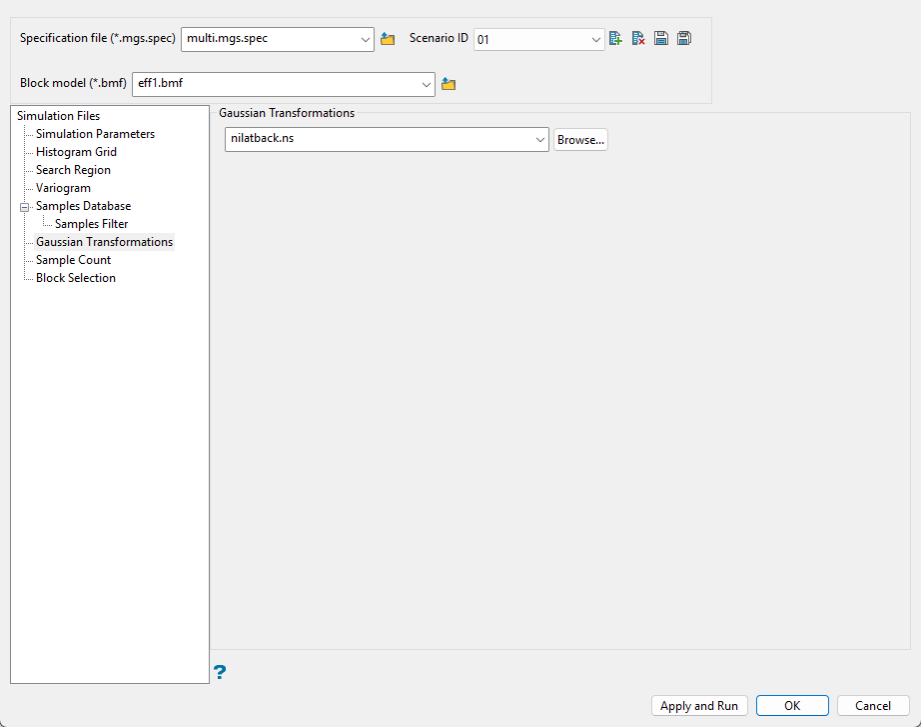
Task: Select Simulation Parameters in the tree
Action: coord(95,134)
